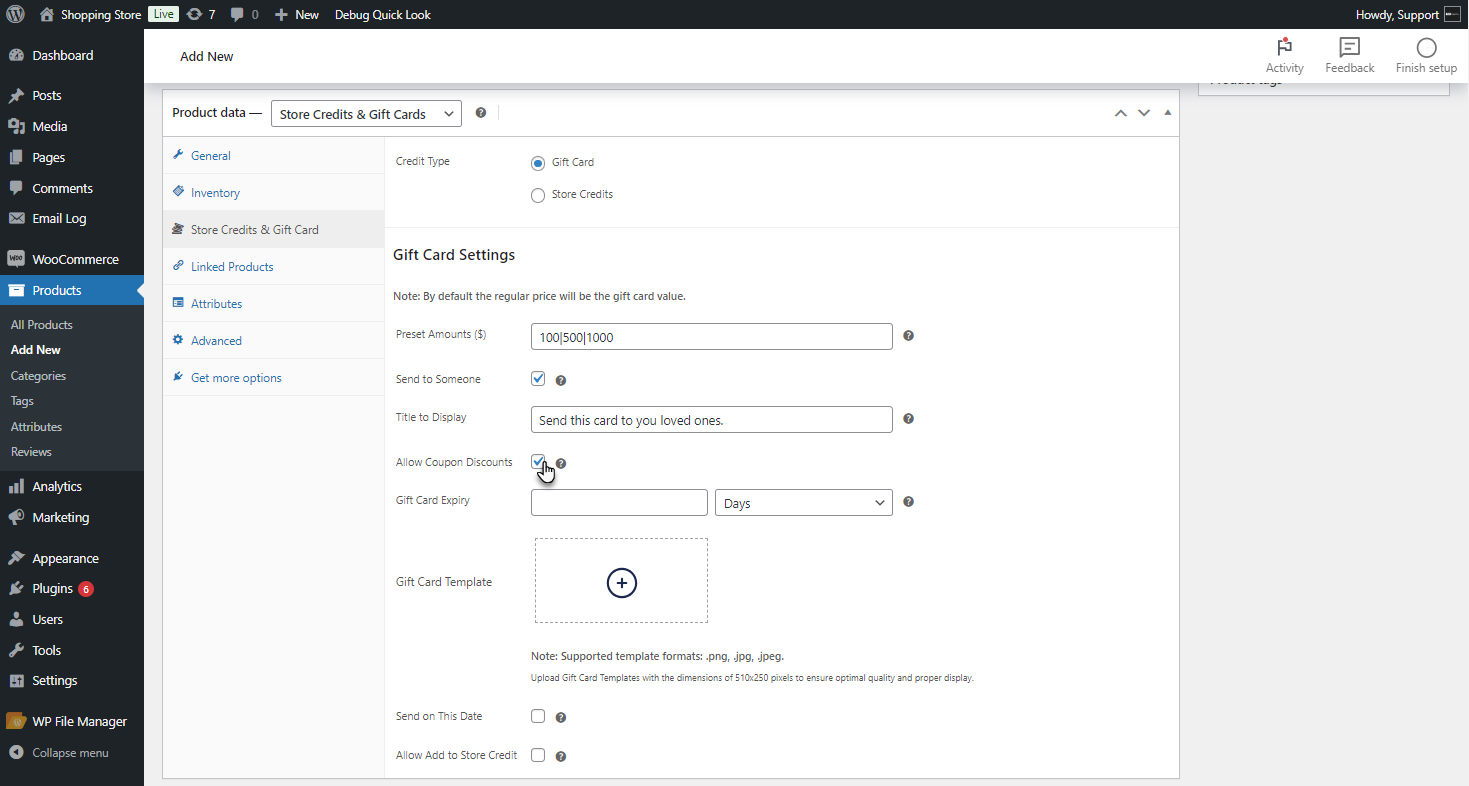Open the 7 pending updates icon

click(201, 14)
